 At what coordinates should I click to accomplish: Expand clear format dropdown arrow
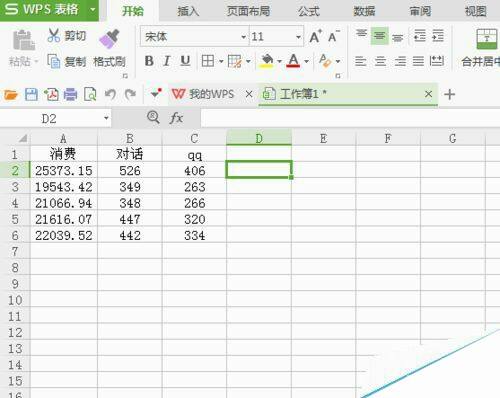click(338, 61)
